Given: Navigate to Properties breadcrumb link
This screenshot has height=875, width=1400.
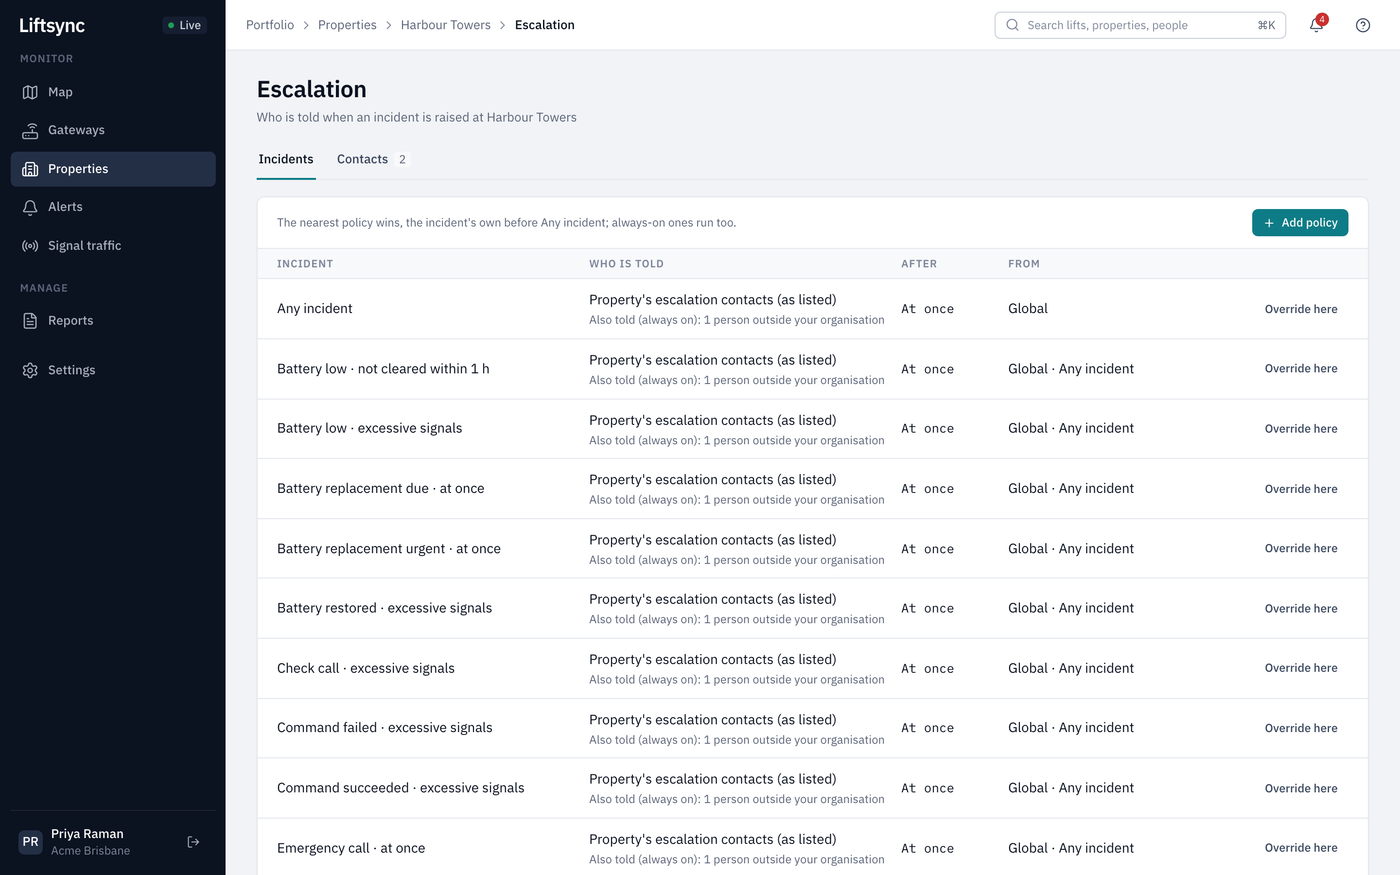Looking at the screenshot, I should 347,25.
